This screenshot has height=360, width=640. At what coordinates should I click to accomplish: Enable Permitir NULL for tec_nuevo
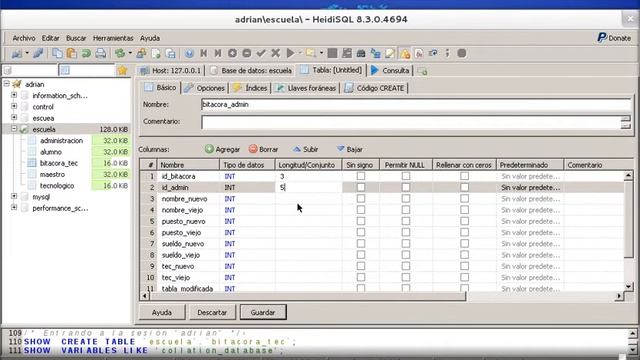pos(406,266)
